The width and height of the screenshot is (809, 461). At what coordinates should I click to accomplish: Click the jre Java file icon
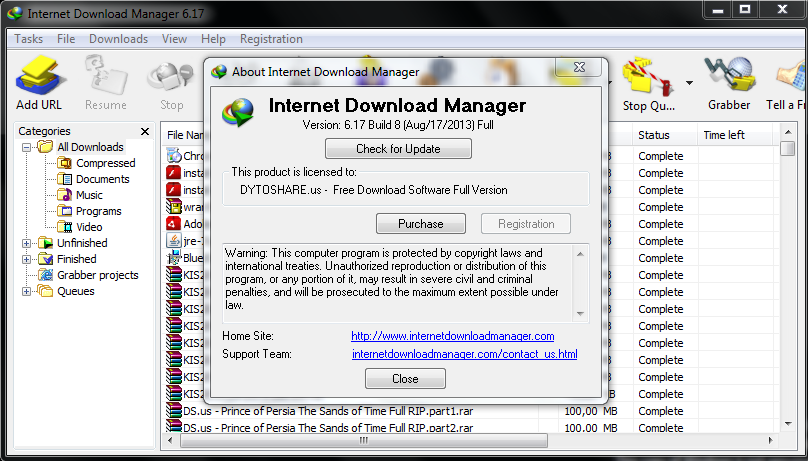[x=173, y=240]
